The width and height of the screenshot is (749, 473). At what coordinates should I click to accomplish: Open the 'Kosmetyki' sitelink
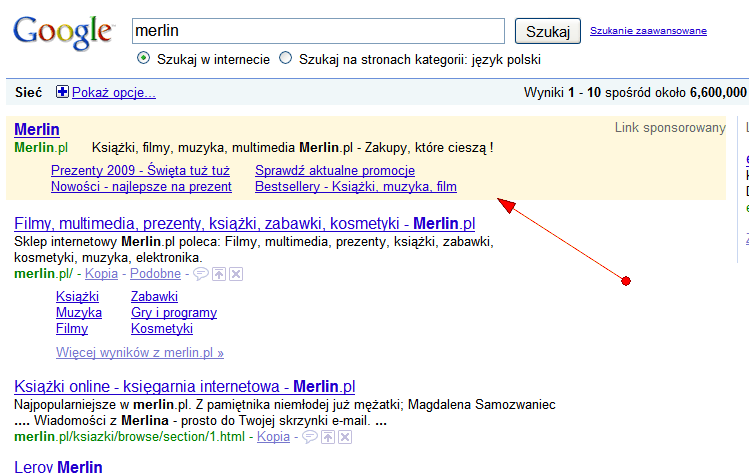tap(162, 329)
